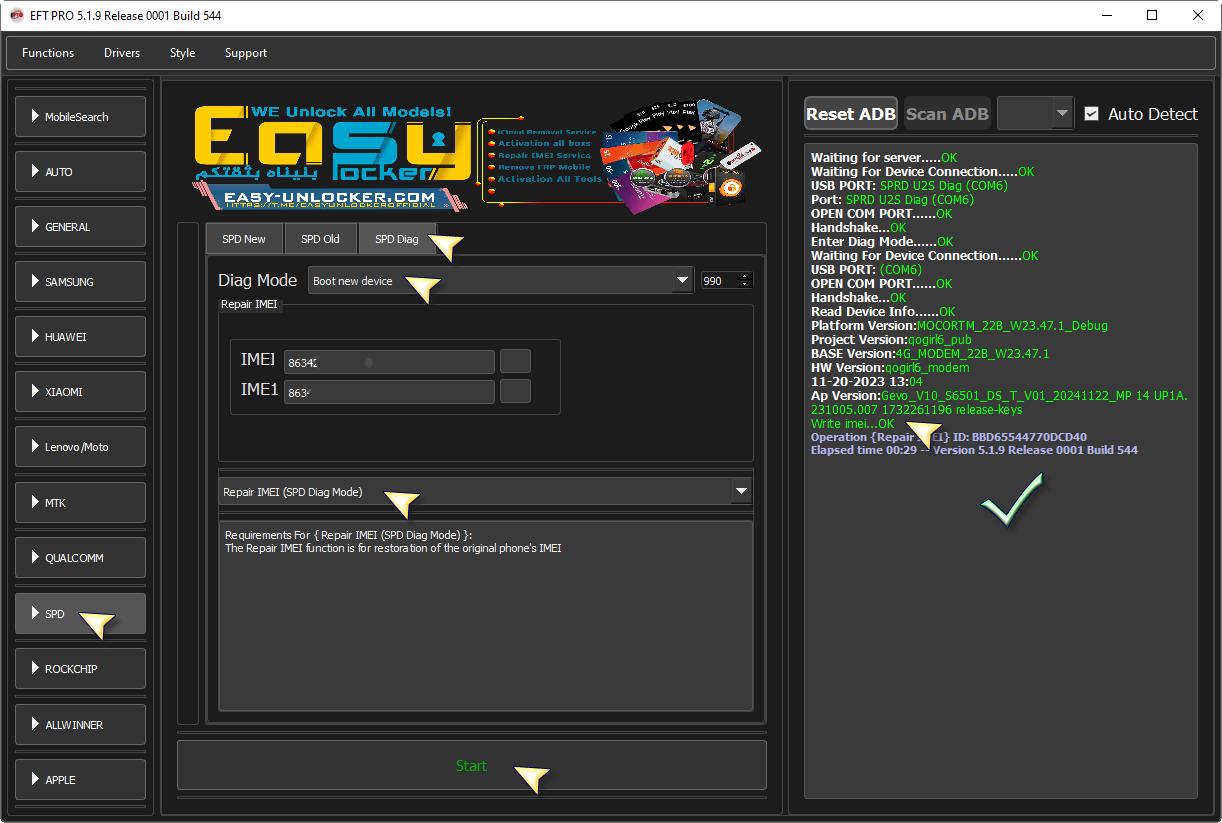Toggle the Auto Detect checkbox

click(1091, 114)
